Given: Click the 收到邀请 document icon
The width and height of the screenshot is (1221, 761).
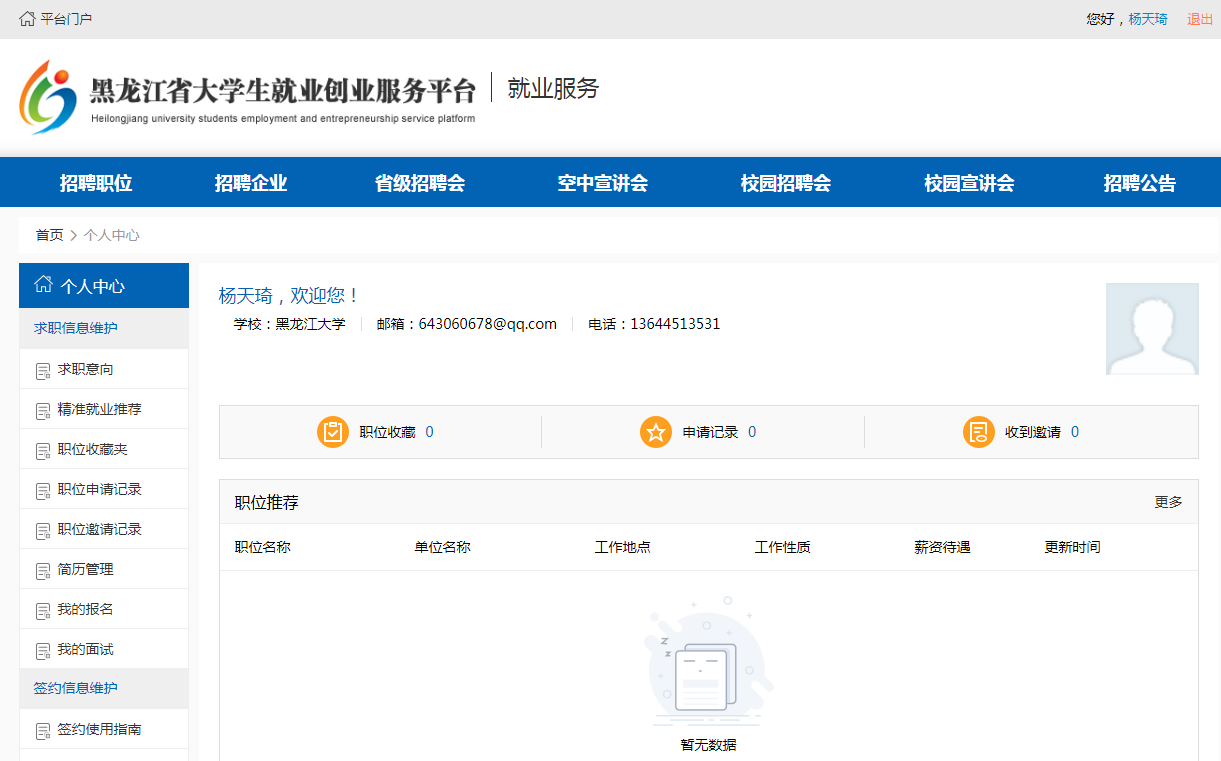Looking at the screenshot, I should pyautogui.click(x=978, y=431).
